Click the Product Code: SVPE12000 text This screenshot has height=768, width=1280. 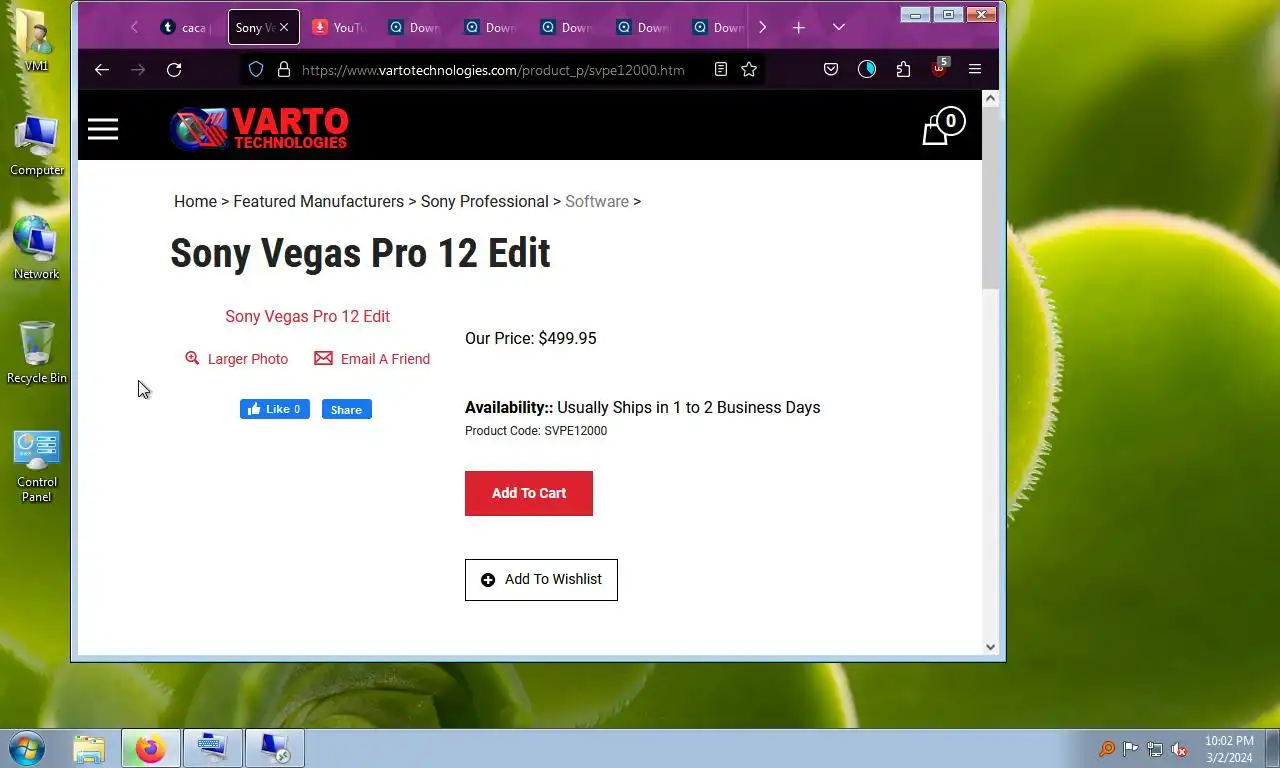pos(536,431)
